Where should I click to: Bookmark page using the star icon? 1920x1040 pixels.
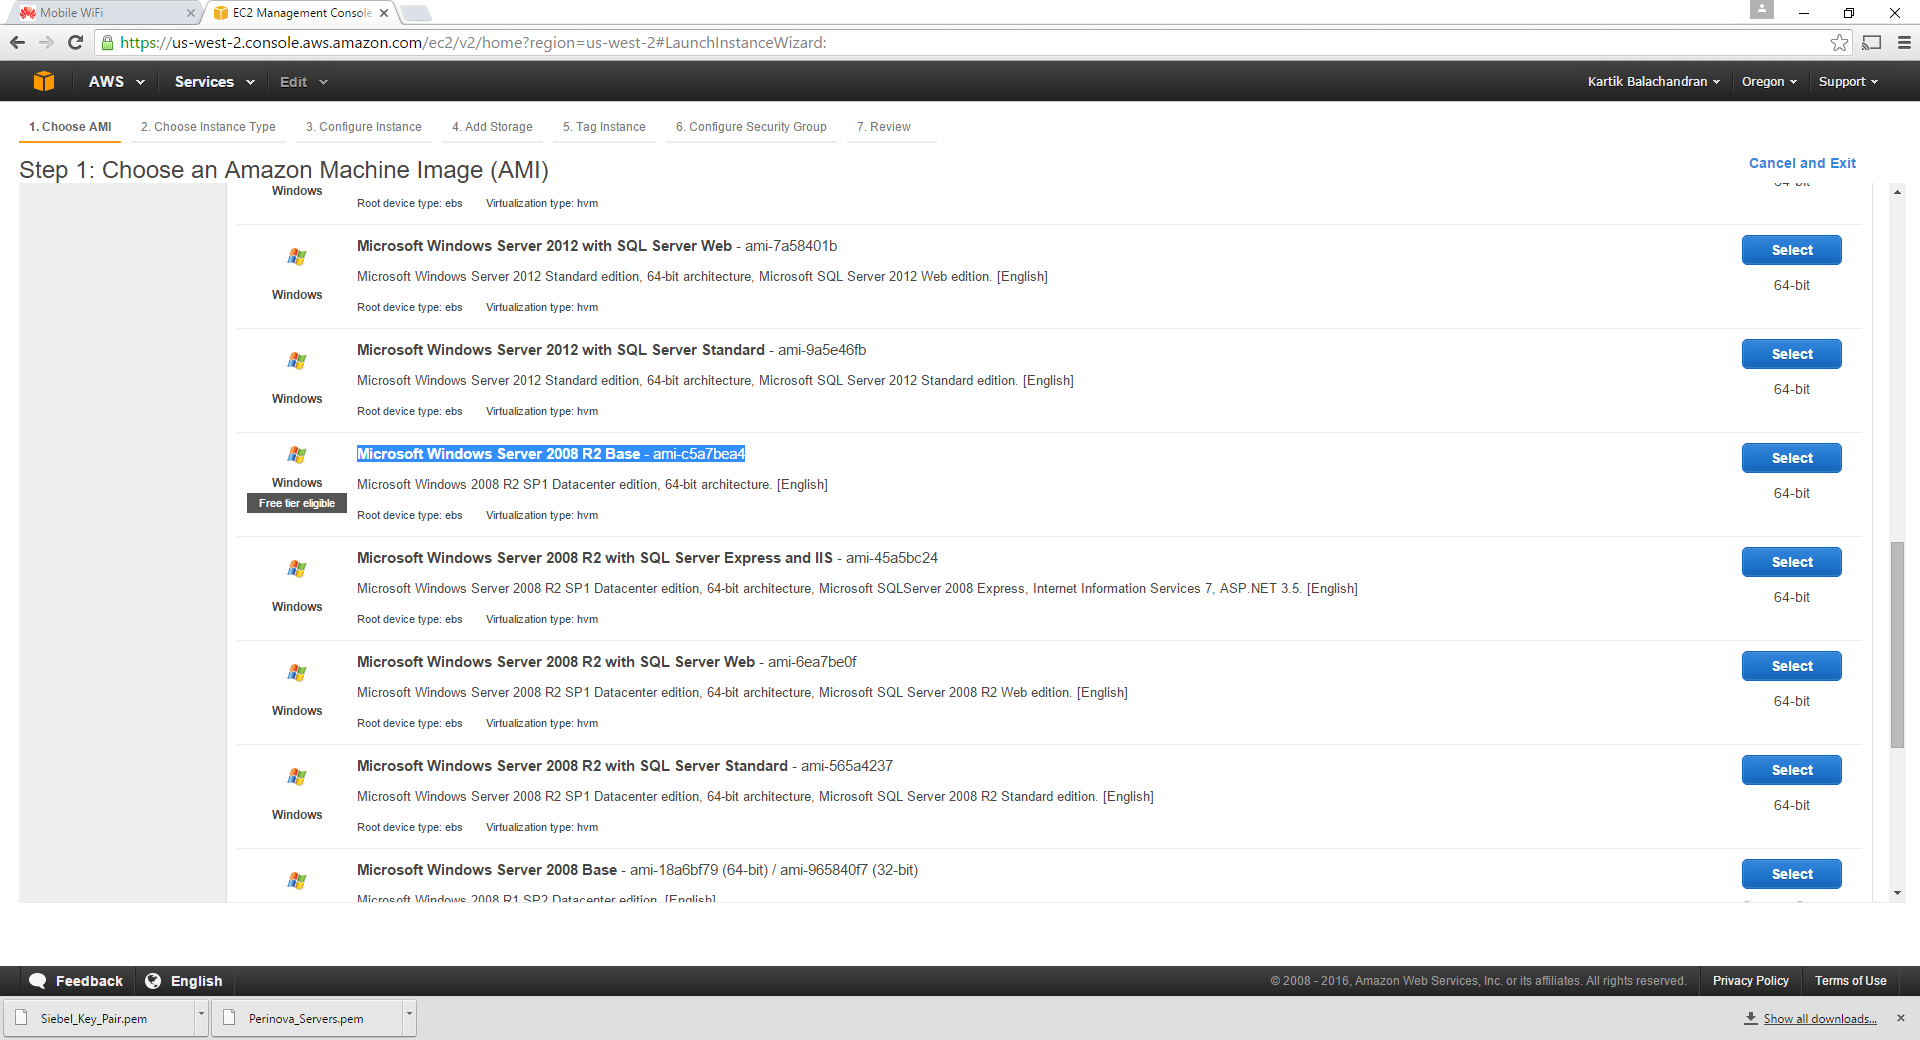point(1839,42)
